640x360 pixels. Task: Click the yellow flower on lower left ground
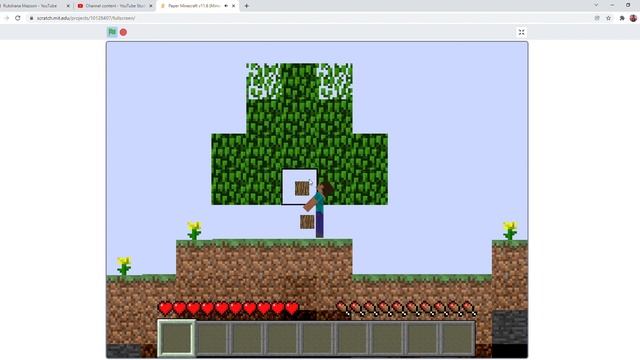coord(124,266)
